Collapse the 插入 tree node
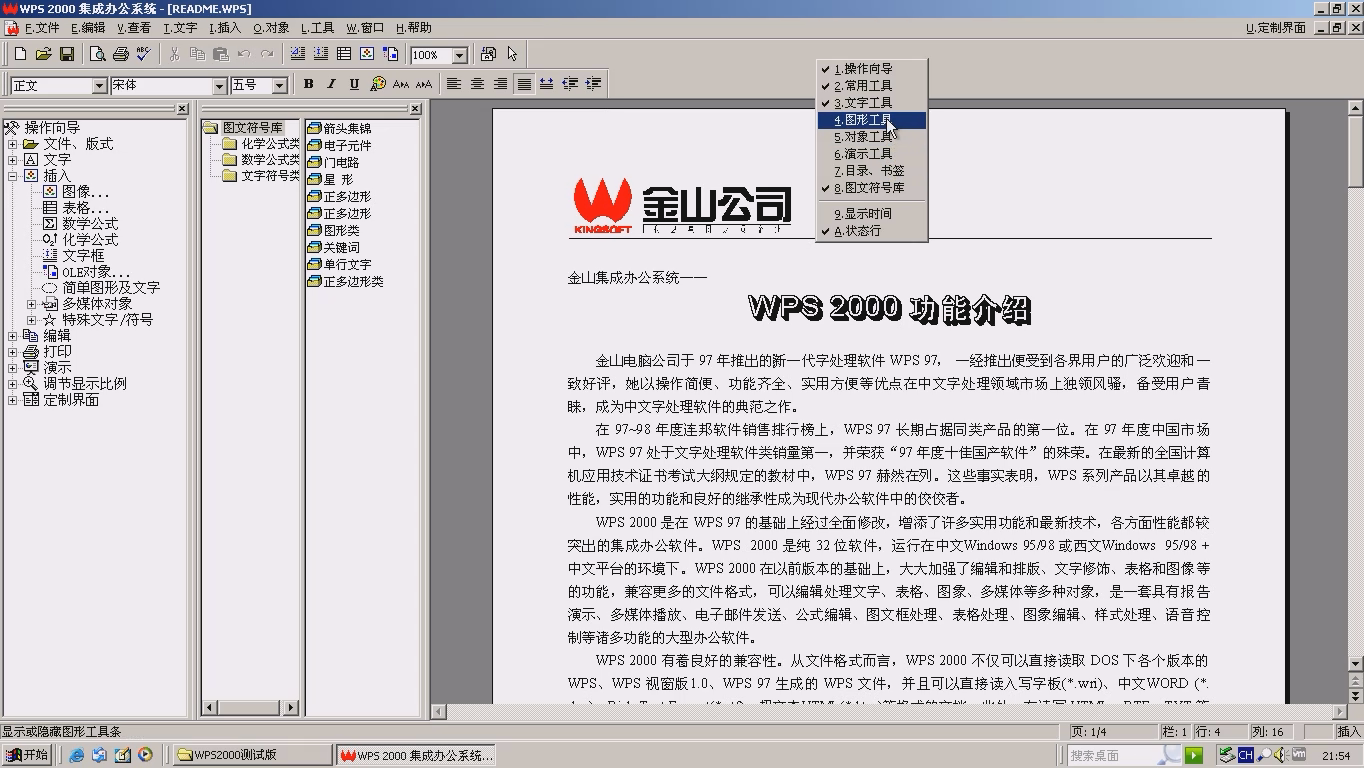This screenshot has height=768, width=1364. pos(13,176)
